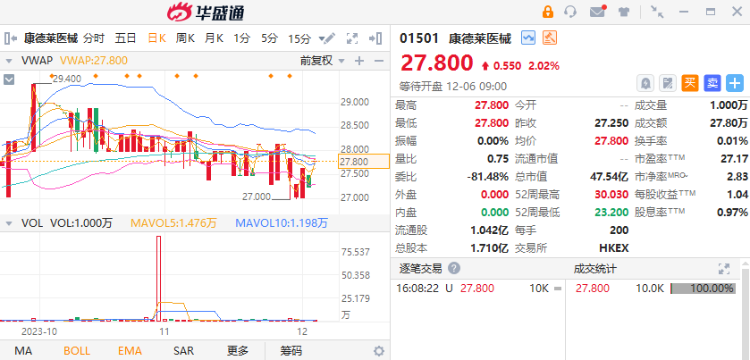The height and width of the screenshot is (360, 750).
Task: Open the 前复权 adjustment dropdown
Action: coord(322,61)
